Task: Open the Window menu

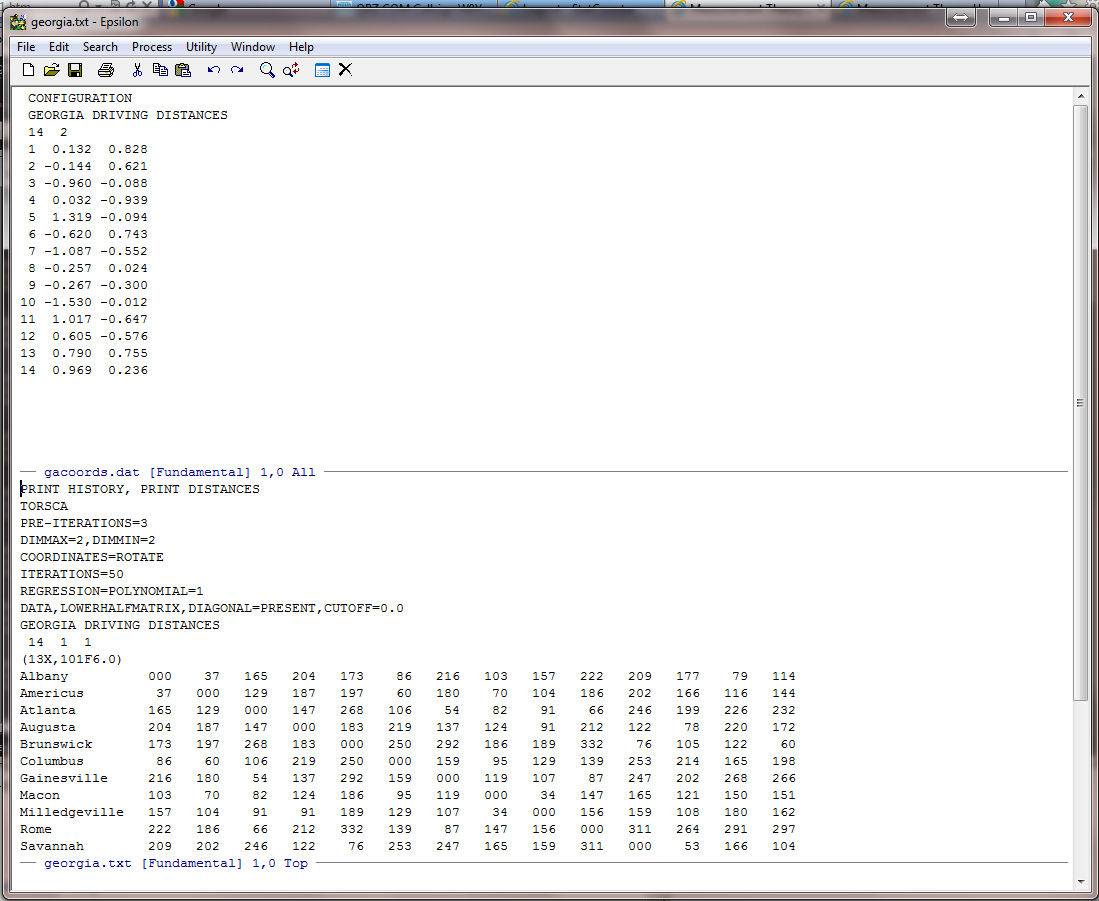Action: point(253,47)
